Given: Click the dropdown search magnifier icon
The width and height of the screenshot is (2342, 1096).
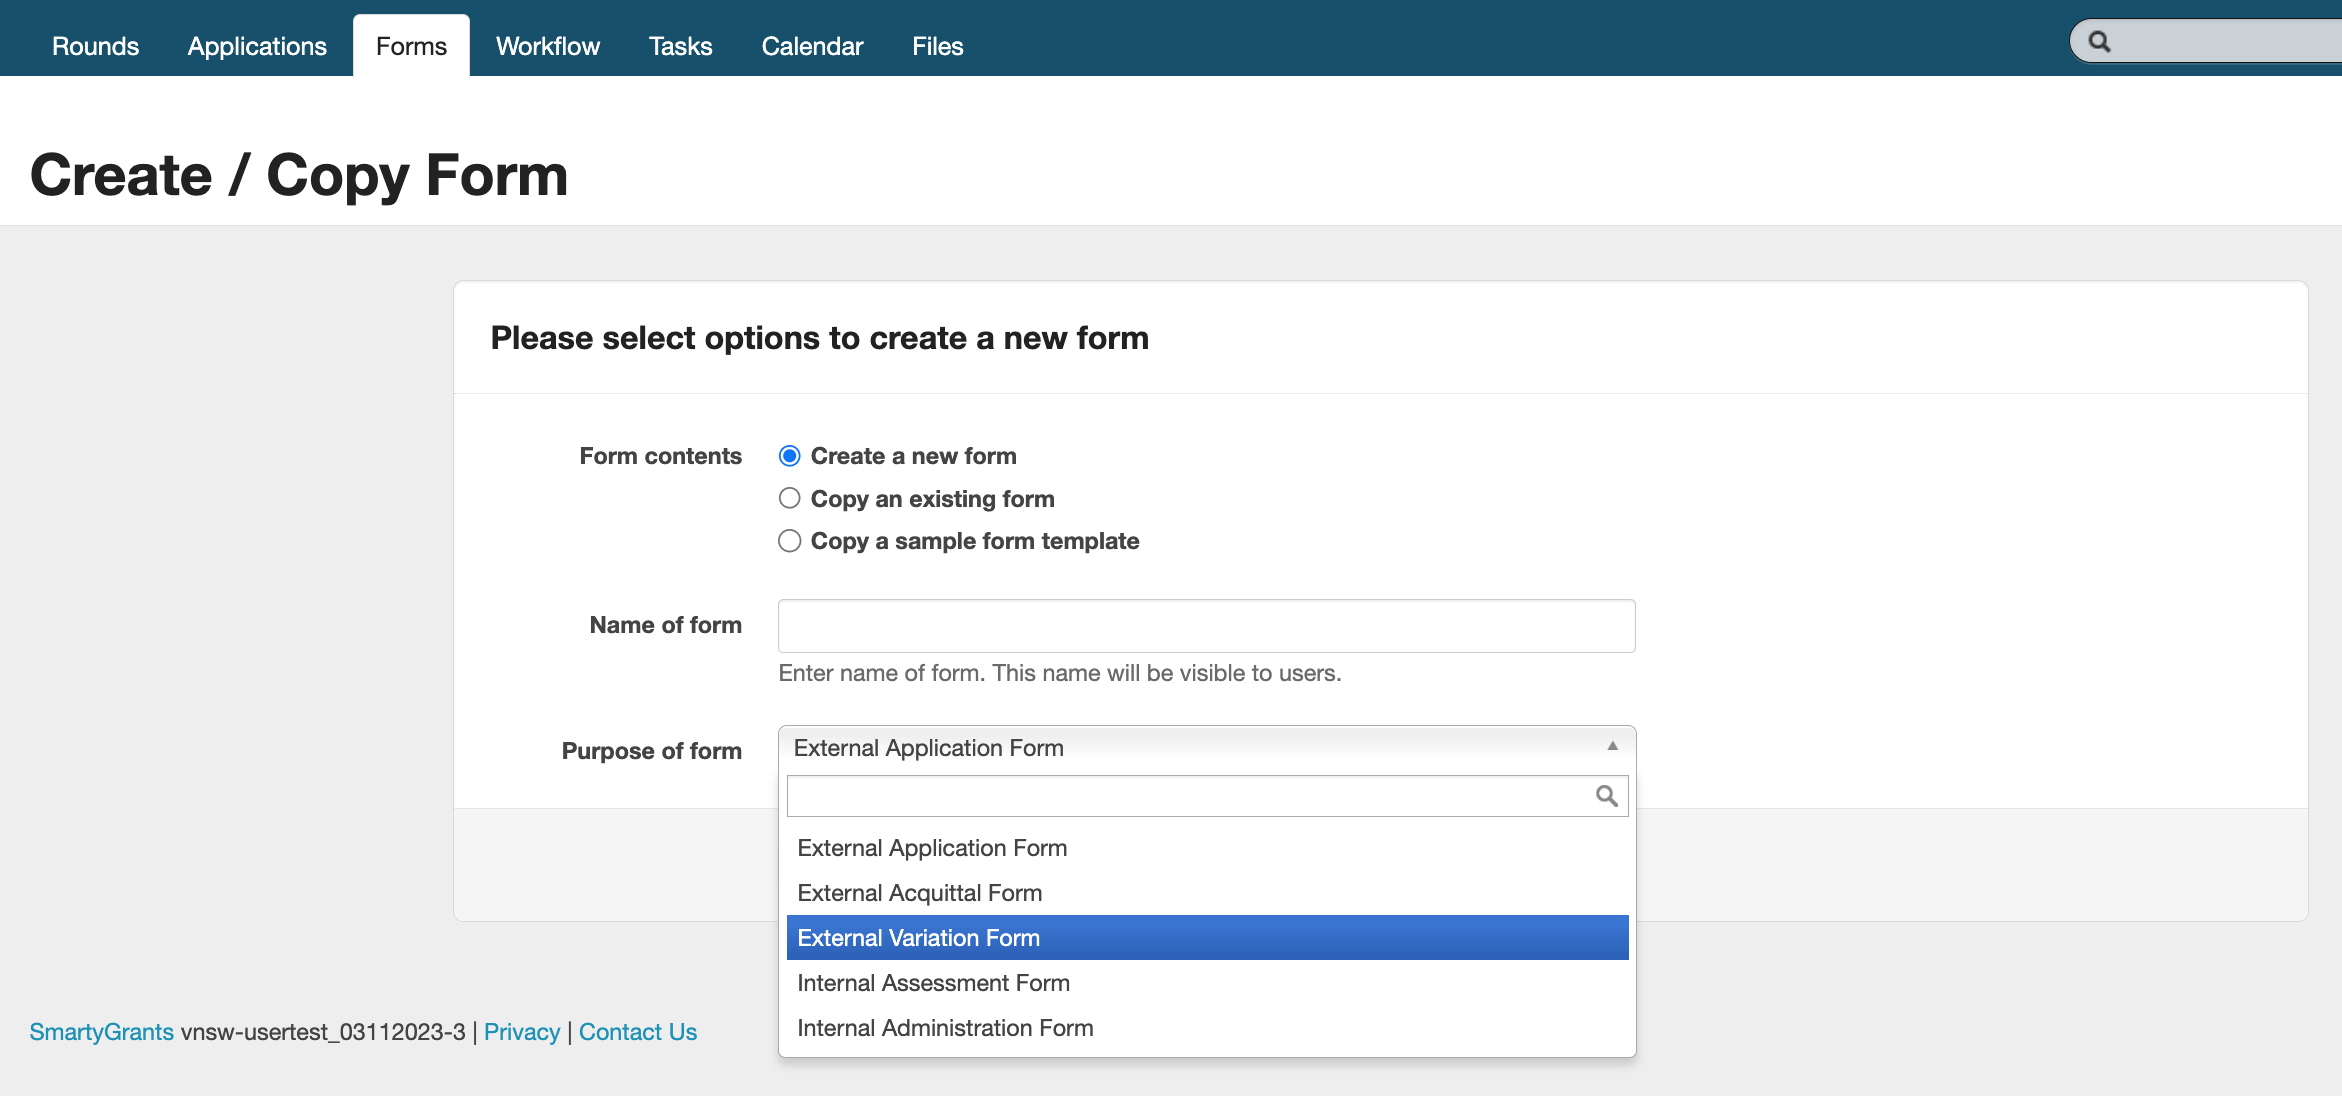Looking at the screenshot, I should (x=1606, y=796).
